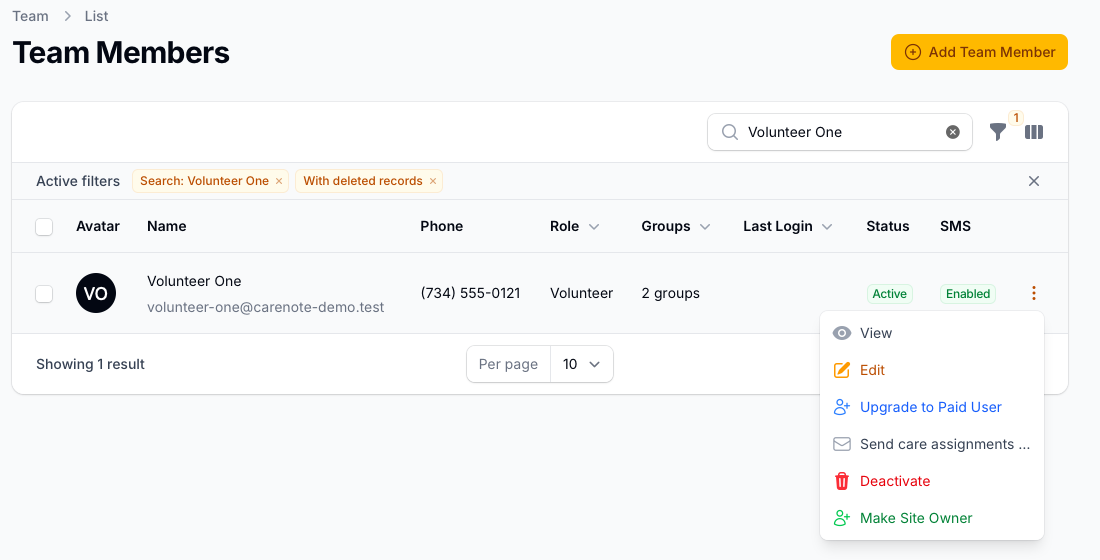Open Volunteer One row actions three-dot menu
Screen dimensions: 1100x560
tap(1033, 293)
